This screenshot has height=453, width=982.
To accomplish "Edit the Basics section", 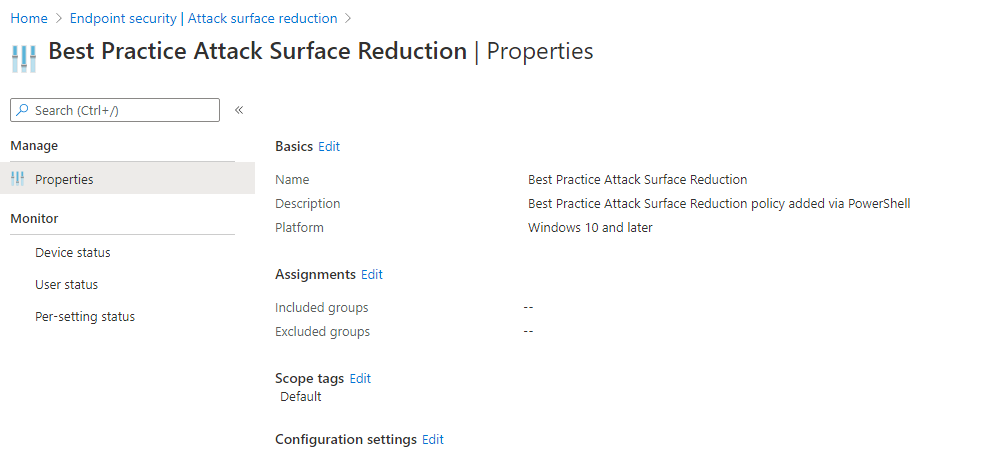I will [x=329, y=146].
